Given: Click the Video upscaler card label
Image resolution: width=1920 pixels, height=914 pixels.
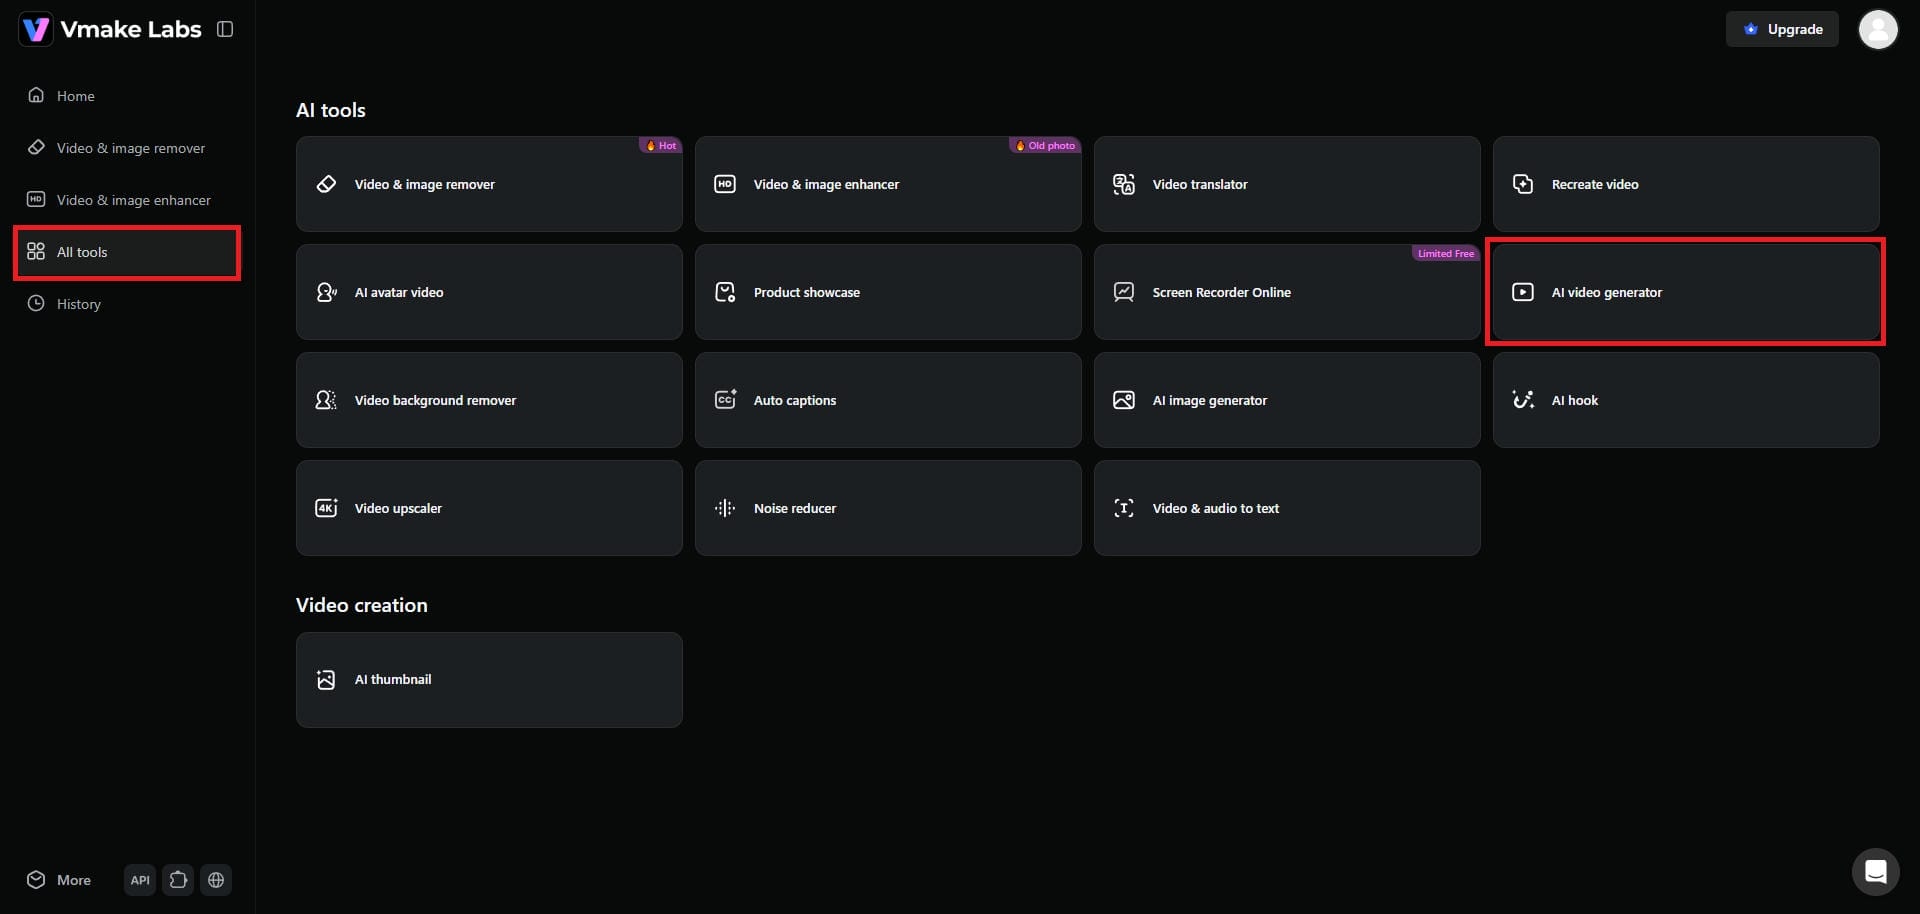Looking at the screenshot, I should 398,508.
